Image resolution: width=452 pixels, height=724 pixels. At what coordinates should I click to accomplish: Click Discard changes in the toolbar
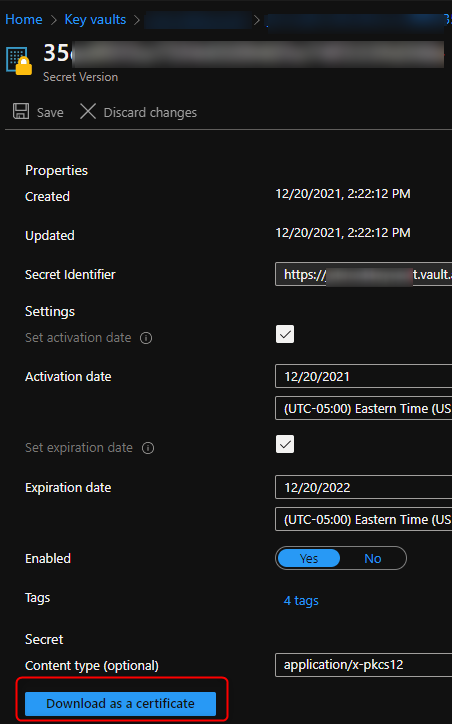150,112
